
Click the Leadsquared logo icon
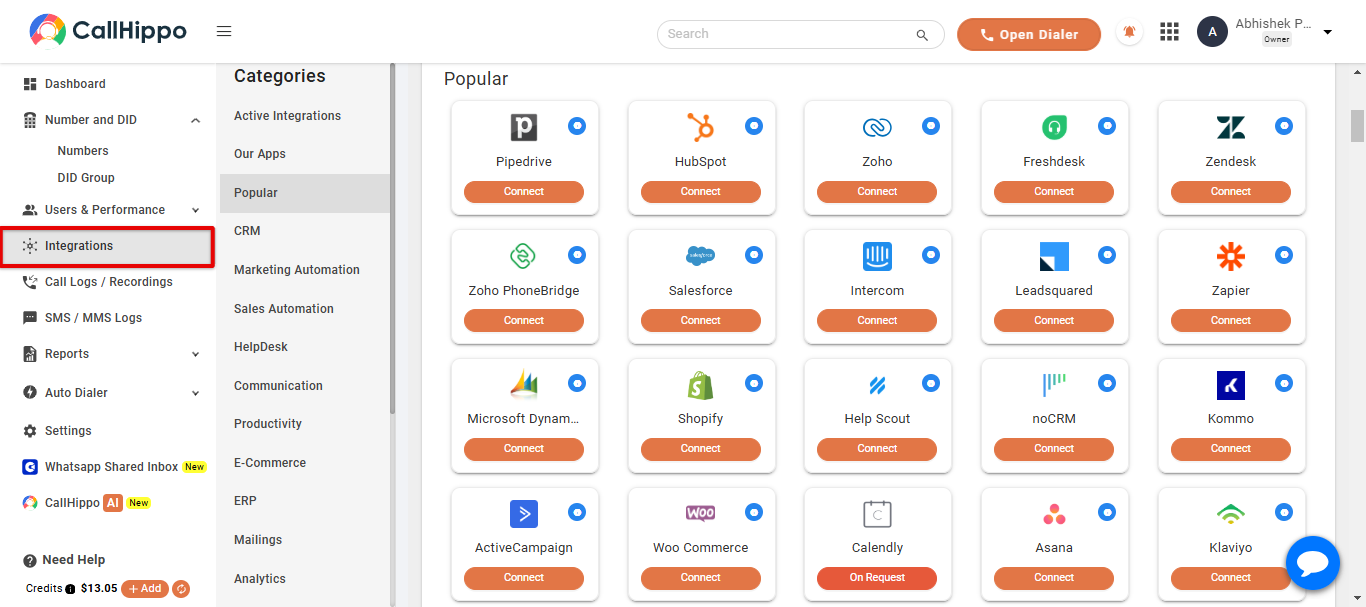[x=1054, y=256]
